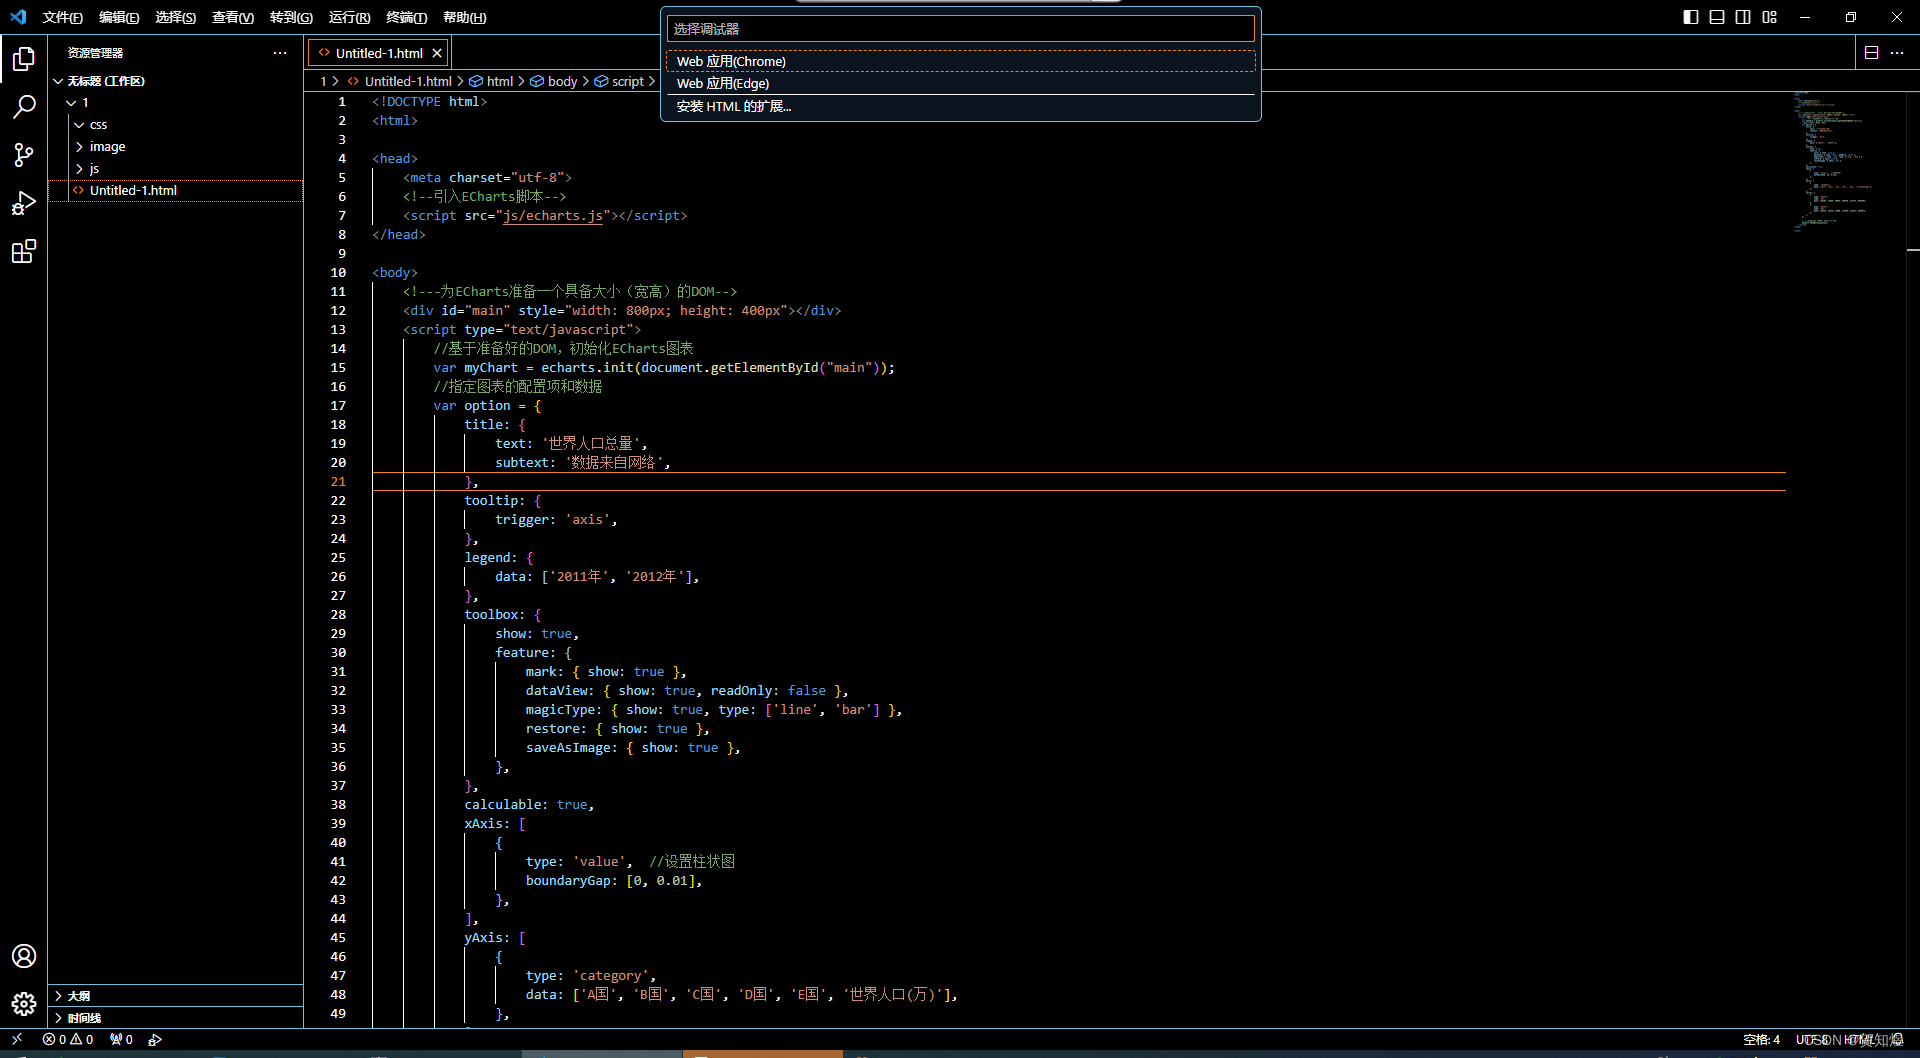Click the 资源管理器 panel title
The image size is (1920, 1058).
(95, 53)
